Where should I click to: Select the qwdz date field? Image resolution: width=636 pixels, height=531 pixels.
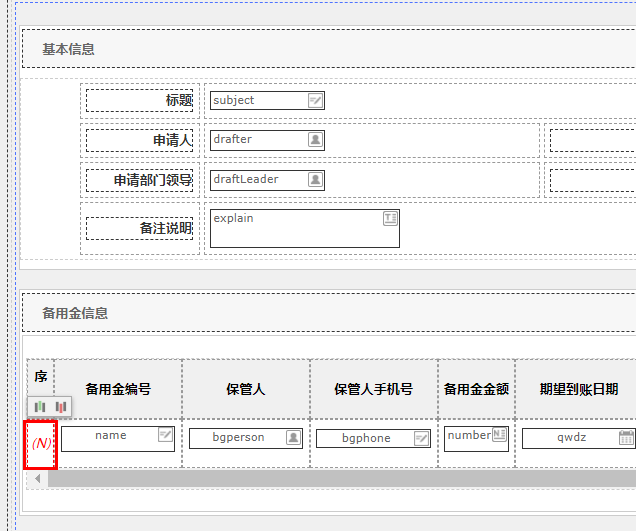pyautogui.click(x=579, y=439)
